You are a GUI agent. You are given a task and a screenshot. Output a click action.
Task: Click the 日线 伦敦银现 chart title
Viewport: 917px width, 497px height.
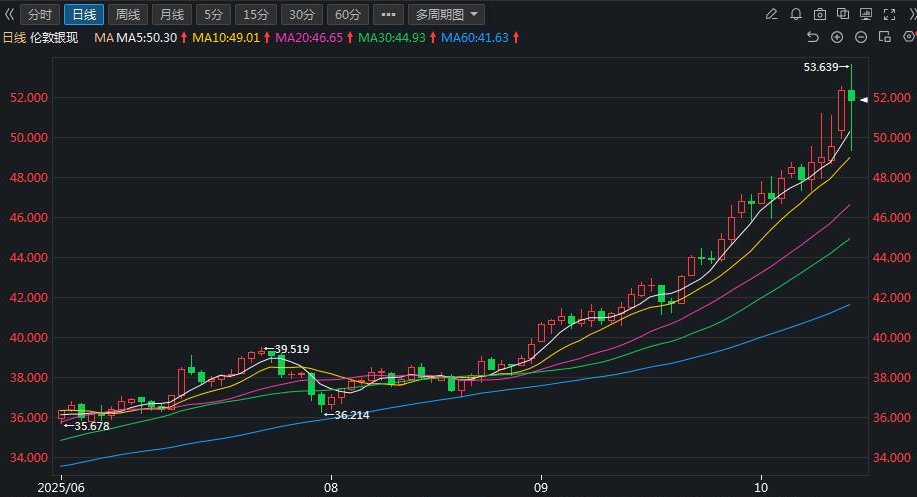point(40,38)
